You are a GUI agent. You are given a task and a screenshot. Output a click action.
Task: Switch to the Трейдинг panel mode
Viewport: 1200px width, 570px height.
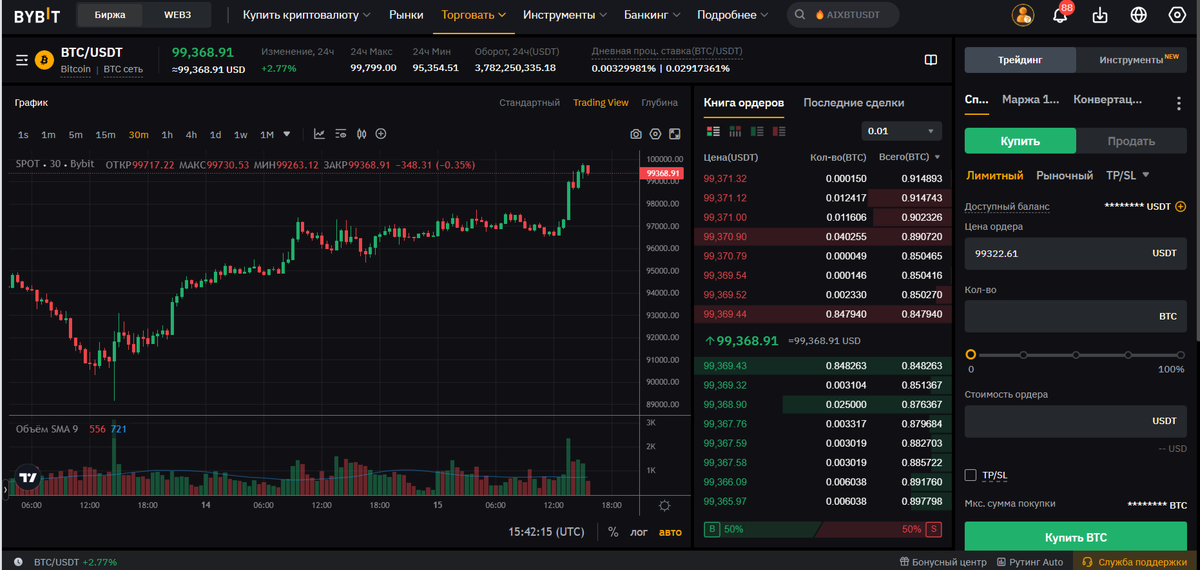coord(1020,60)
